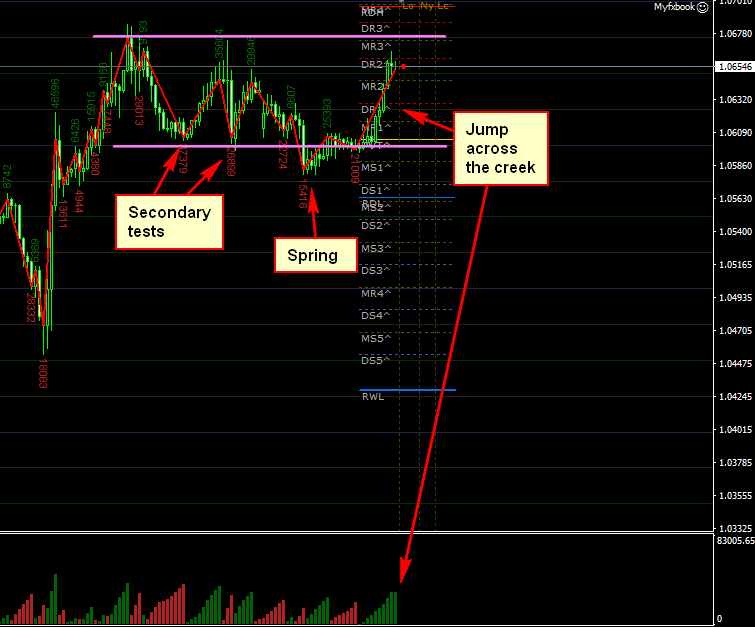Click the red swing volume label 28332
Image resolution: width=755 pixels, height=627 pixels.
(31, 307)
